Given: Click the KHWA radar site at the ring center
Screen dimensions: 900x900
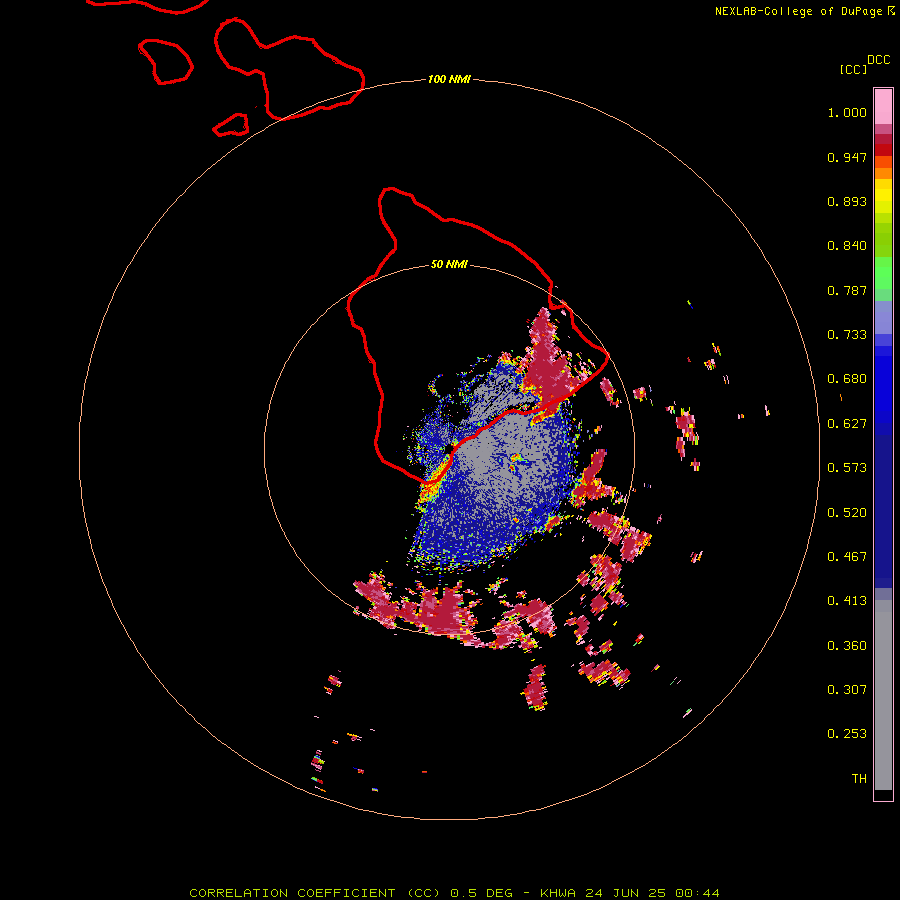Looking at the screenshot, I should click(449, 450).
